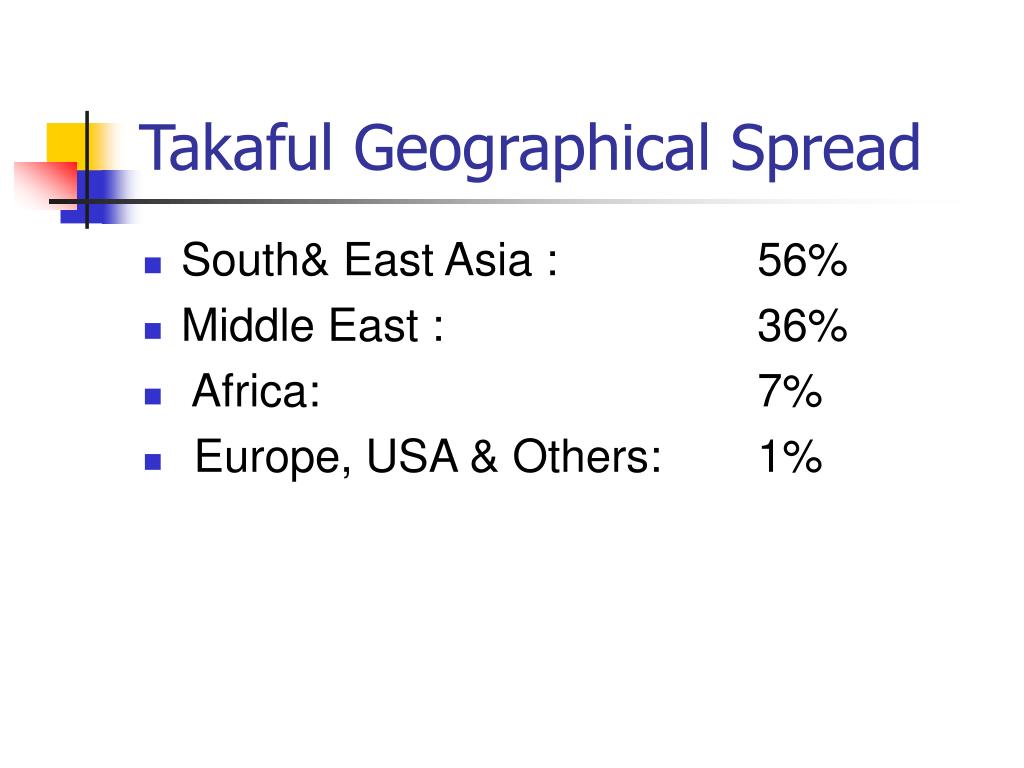Select the Middle East bullet text
This screenshot has height=768, width=1024.
pyautogui.click(x=312, y=325)
